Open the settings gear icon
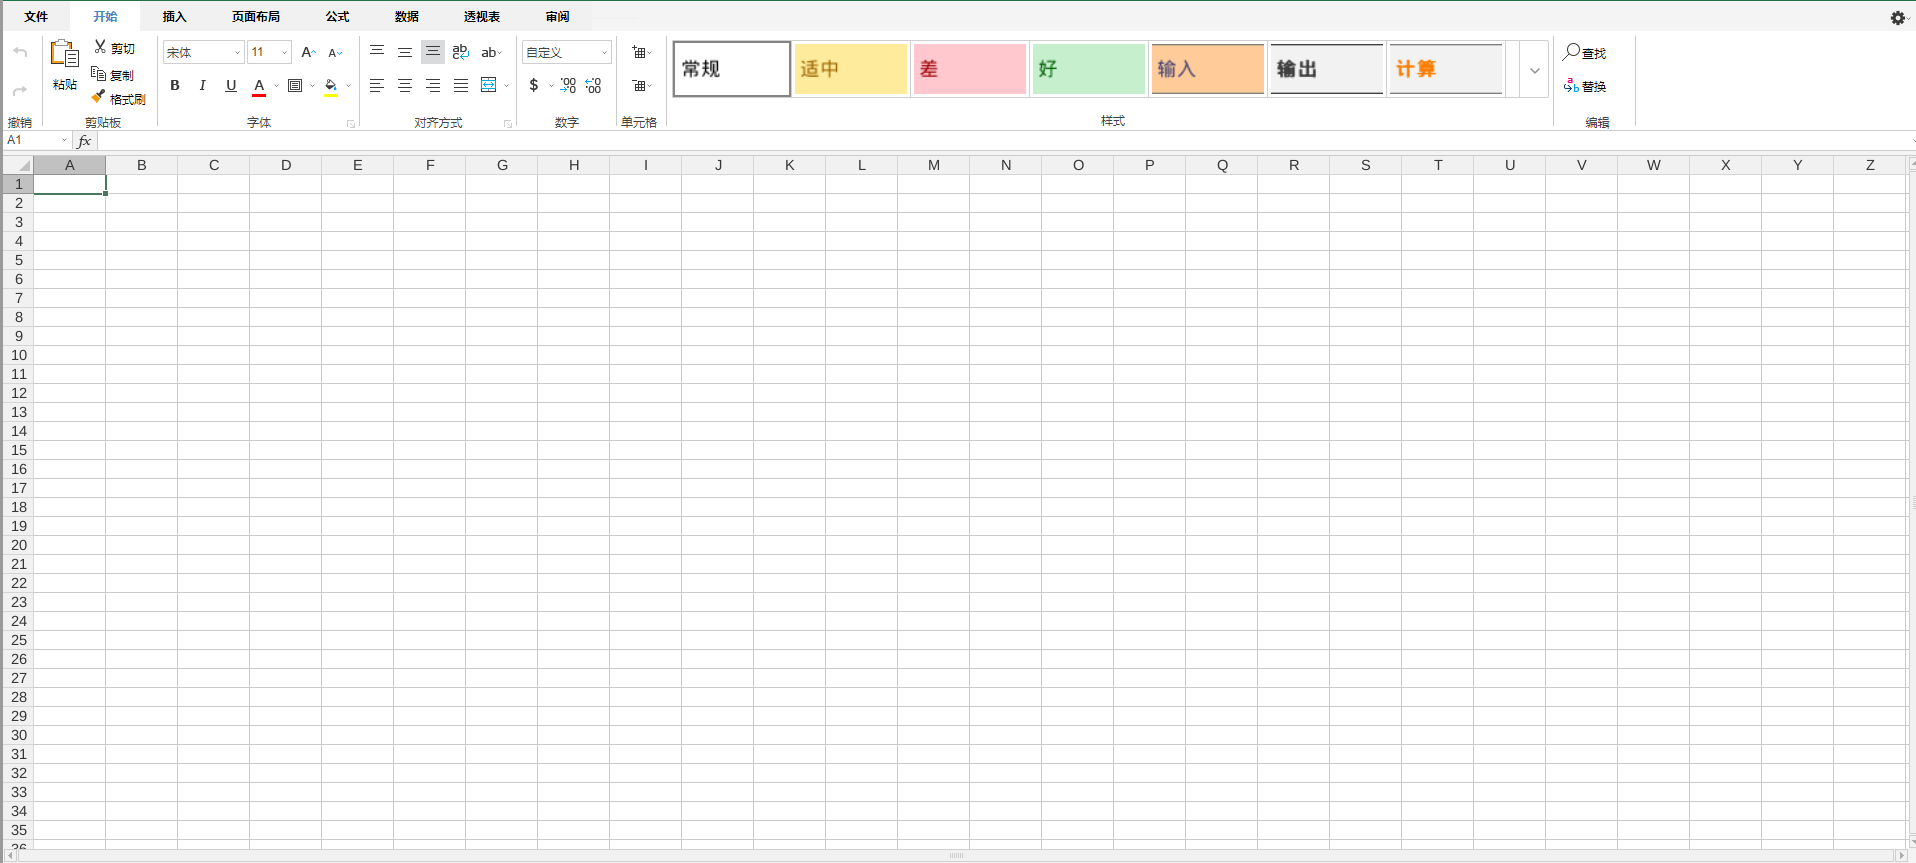This screenshot has width=1916, height=863. (x=1898, y=18)
